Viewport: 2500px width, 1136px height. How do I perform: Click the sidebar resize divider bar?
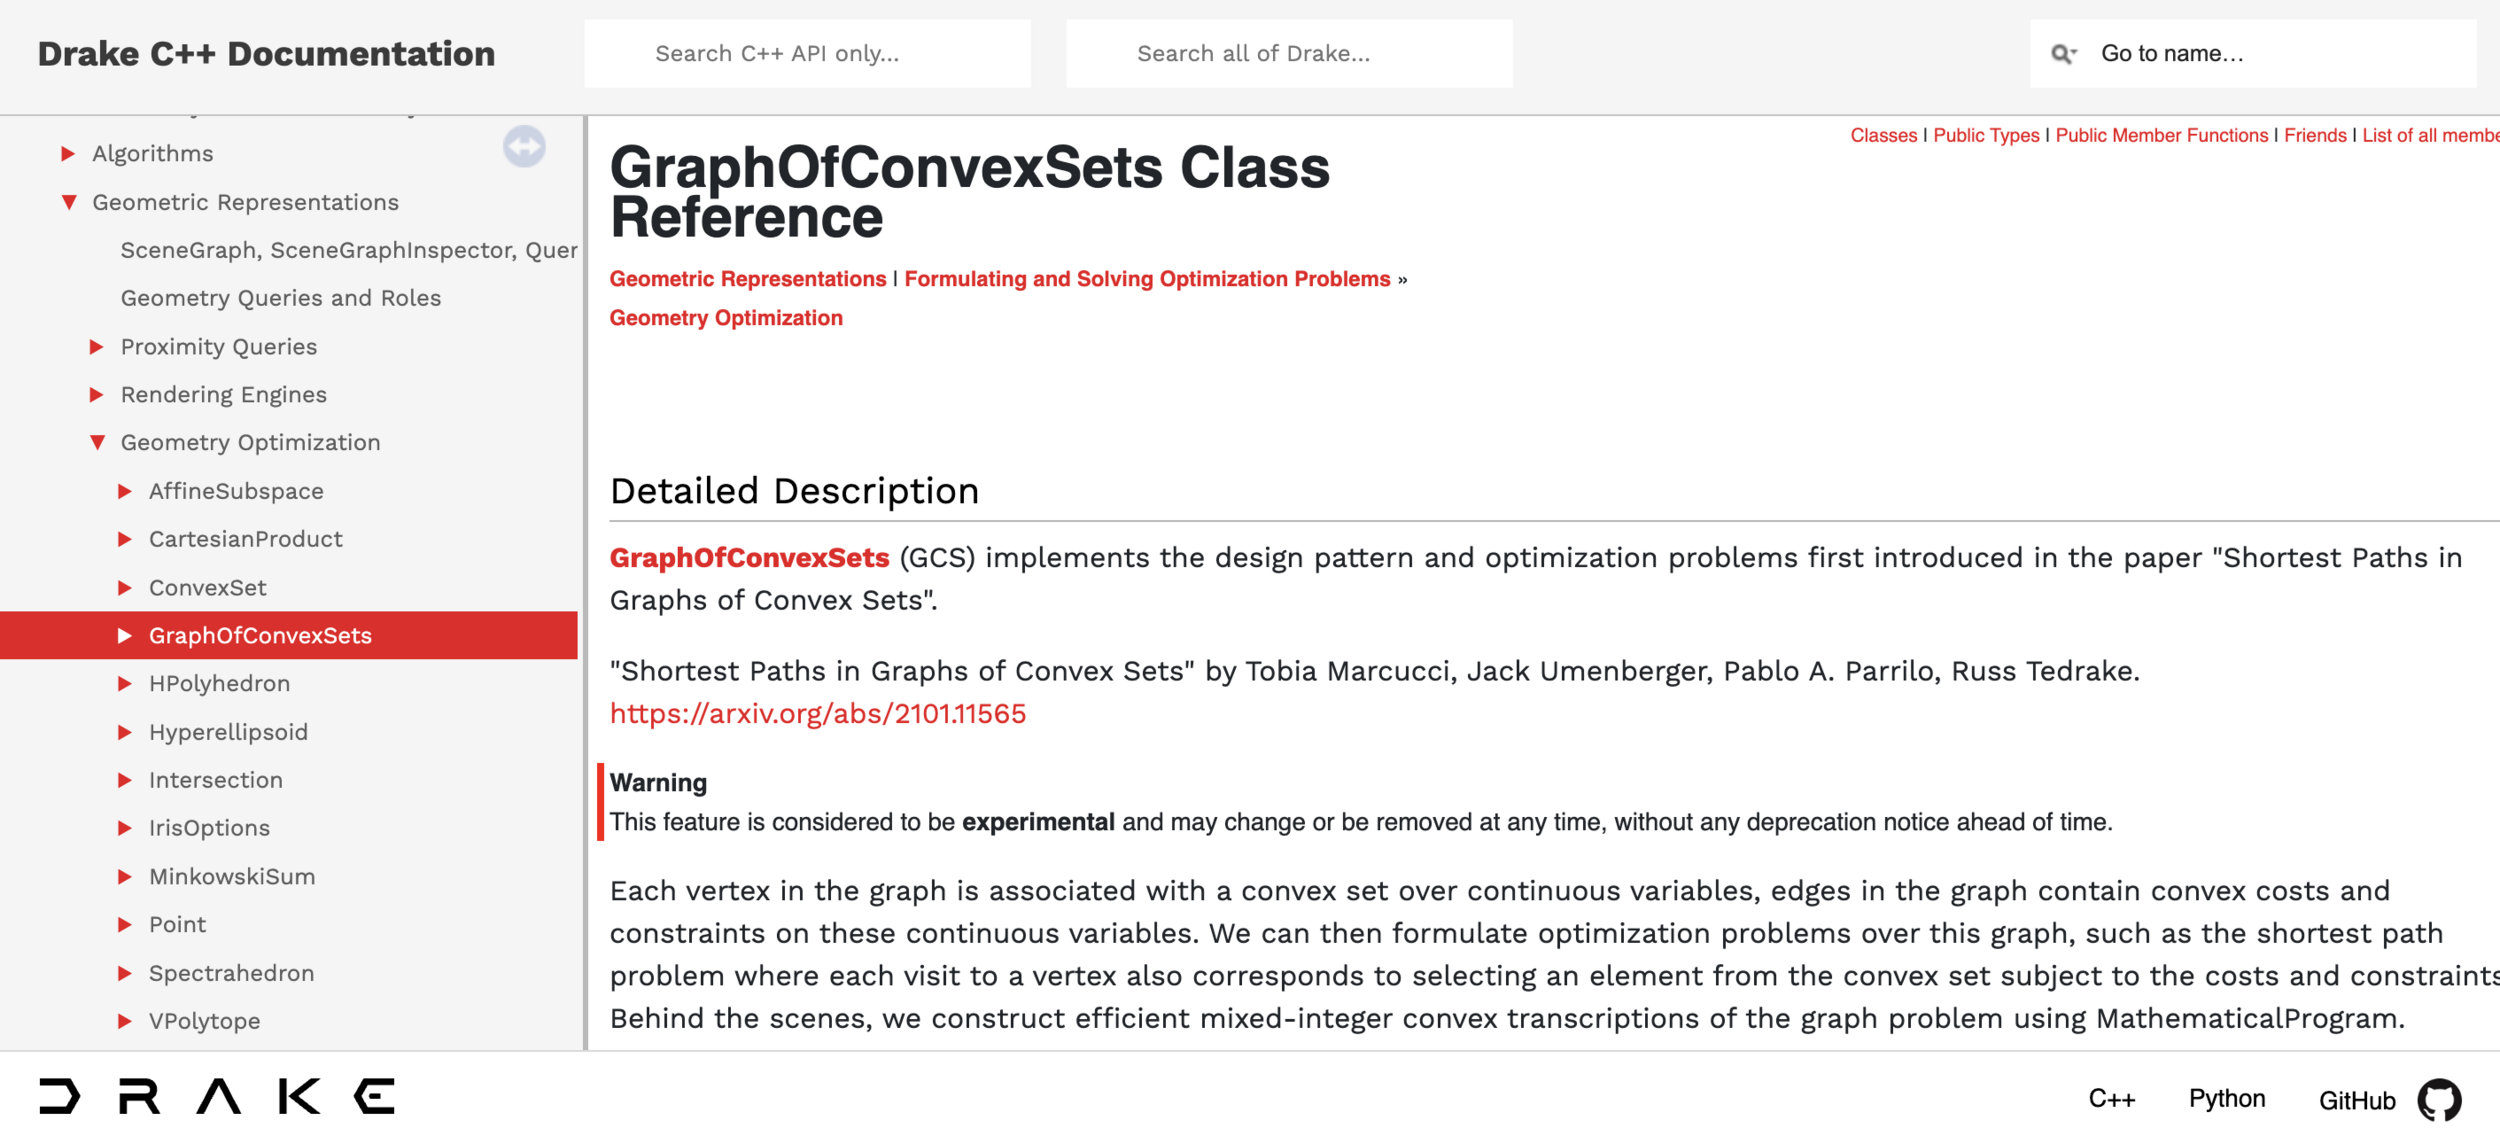tap(585, 582)
